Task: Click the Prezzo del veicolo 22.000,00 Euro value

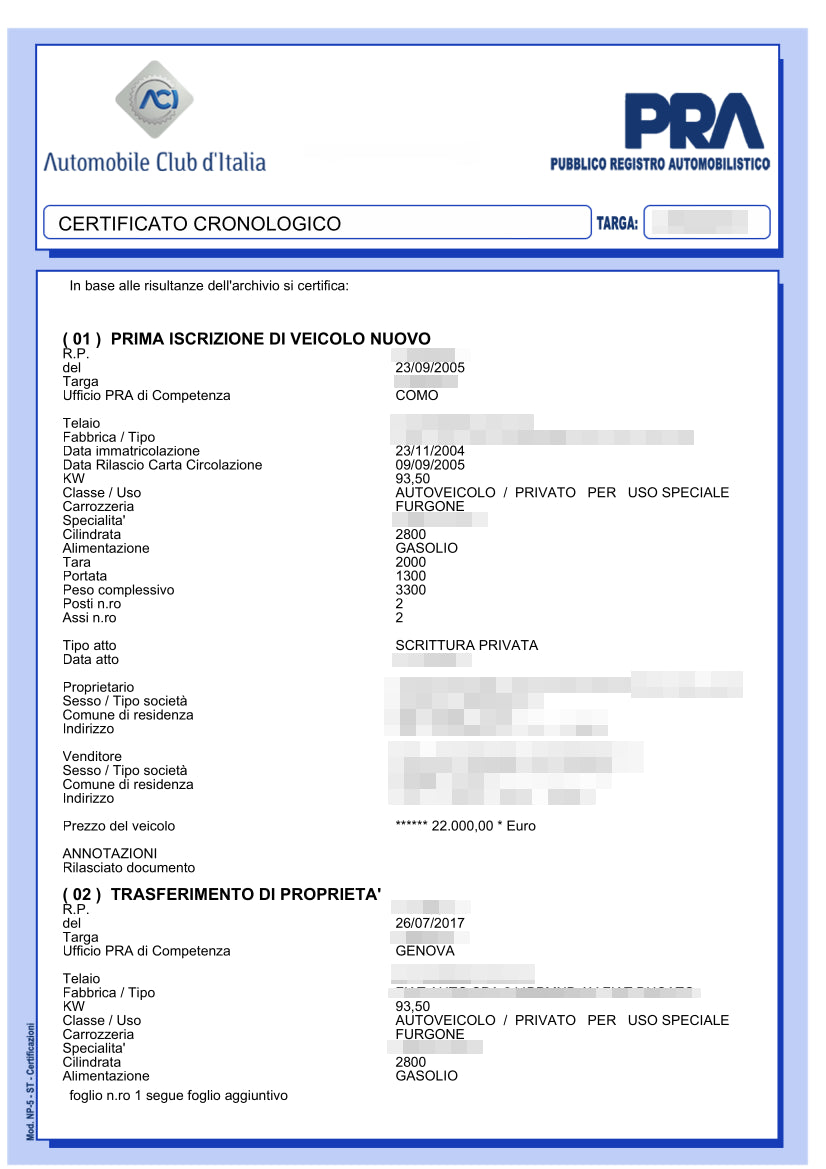Action: (464, 826)
